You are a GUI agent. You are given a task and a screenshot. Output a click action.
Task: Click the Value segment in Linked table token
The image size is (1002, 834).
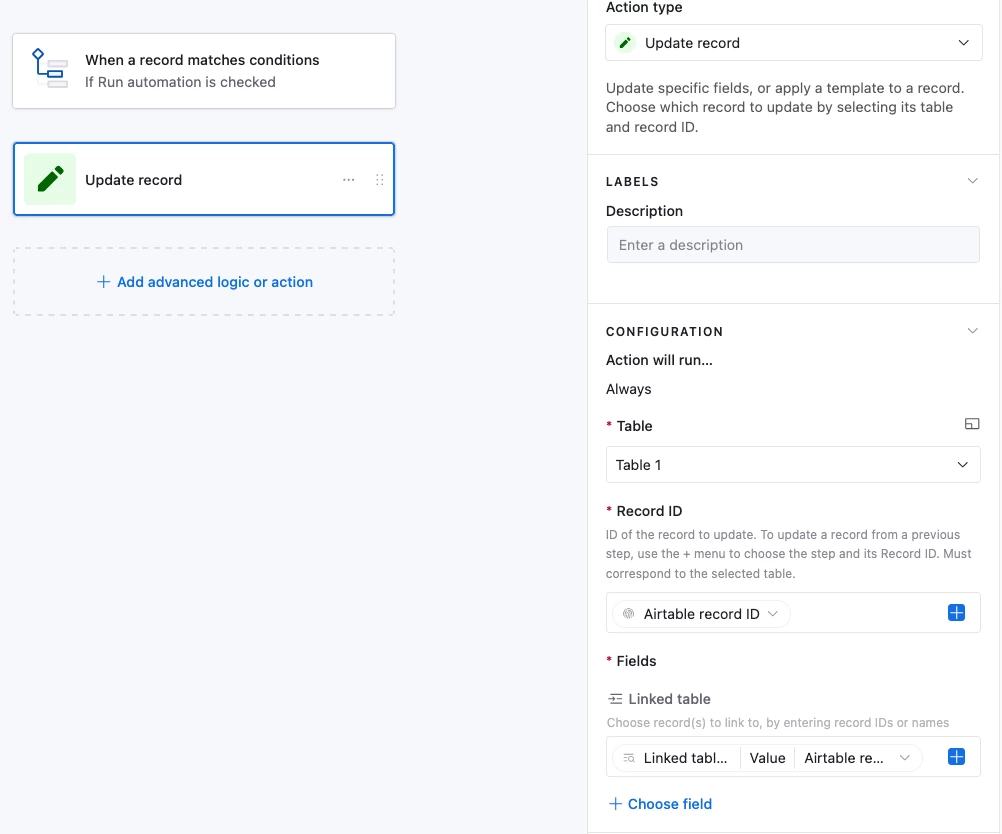767,758
